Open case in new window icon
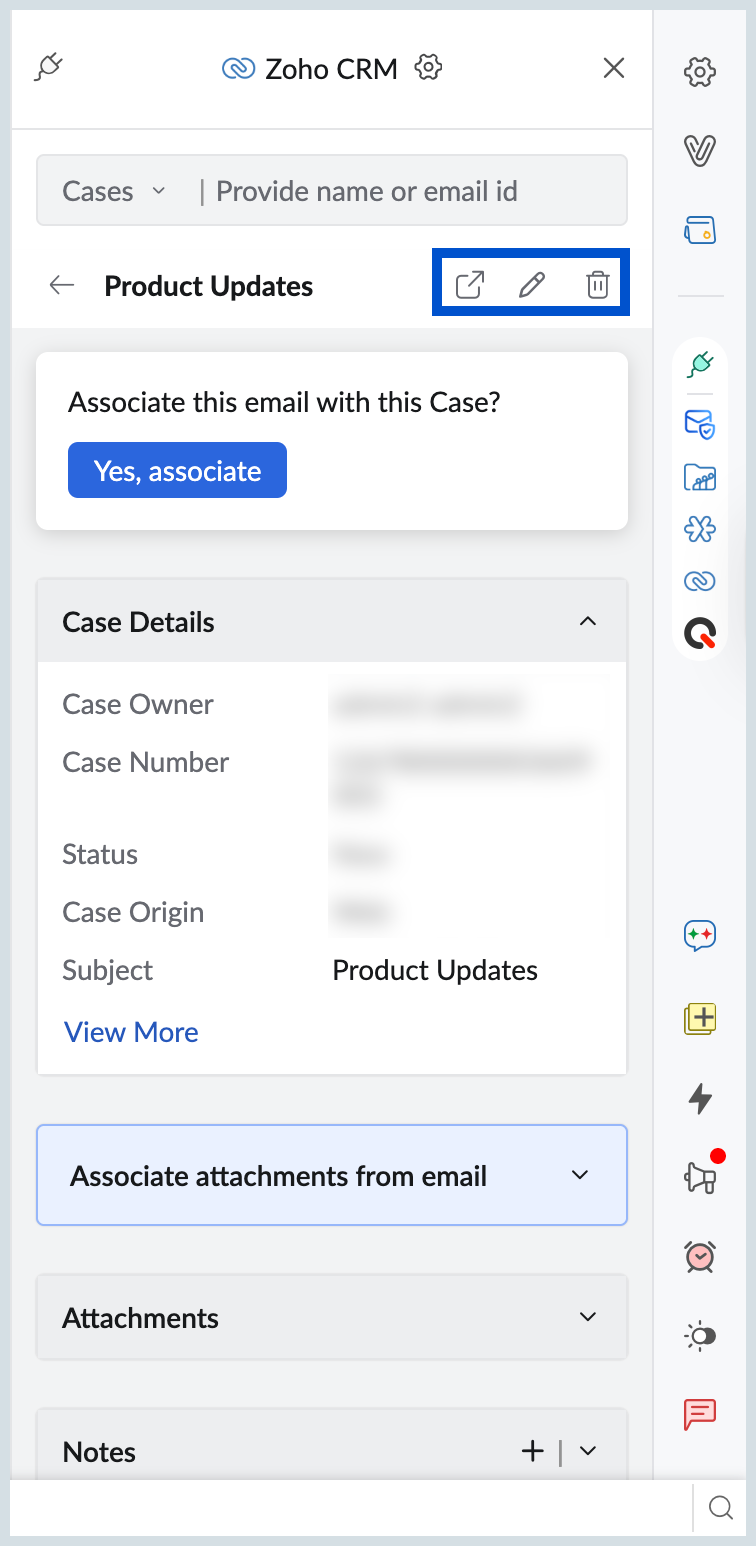756x1546 pixels. (470, 285)
